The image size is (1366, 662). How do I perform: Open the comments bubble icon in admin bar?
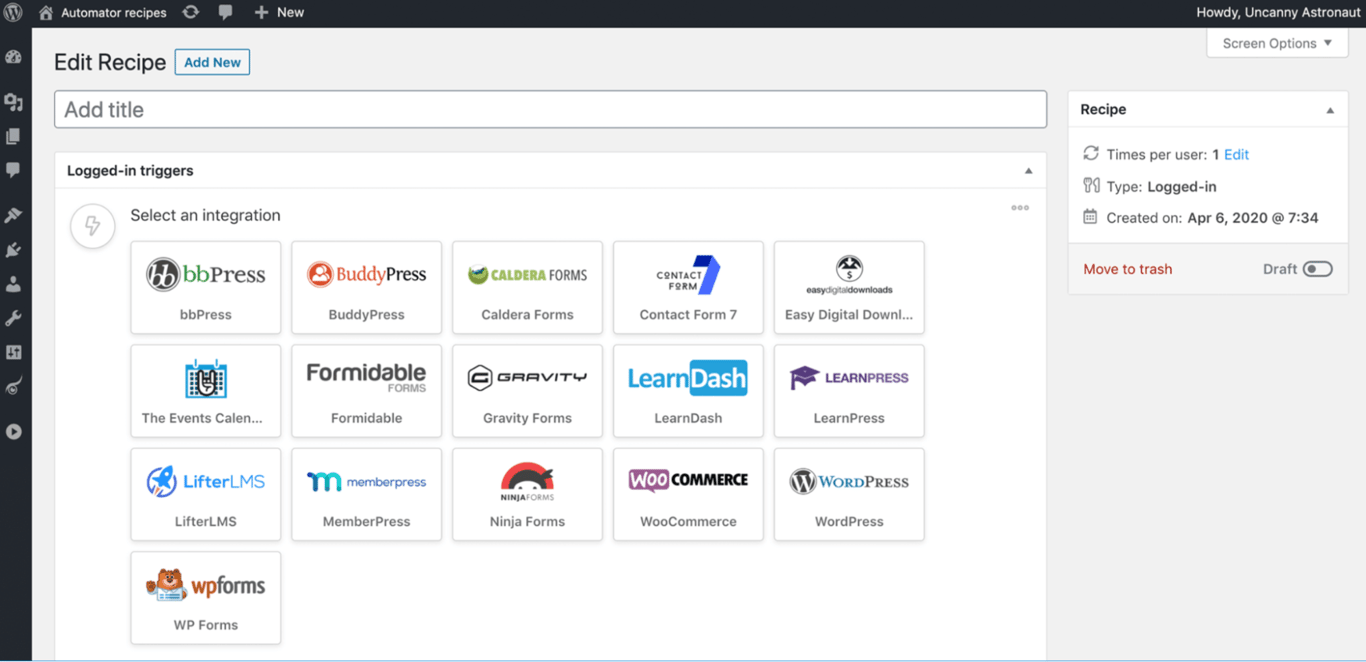pos(225,12)
